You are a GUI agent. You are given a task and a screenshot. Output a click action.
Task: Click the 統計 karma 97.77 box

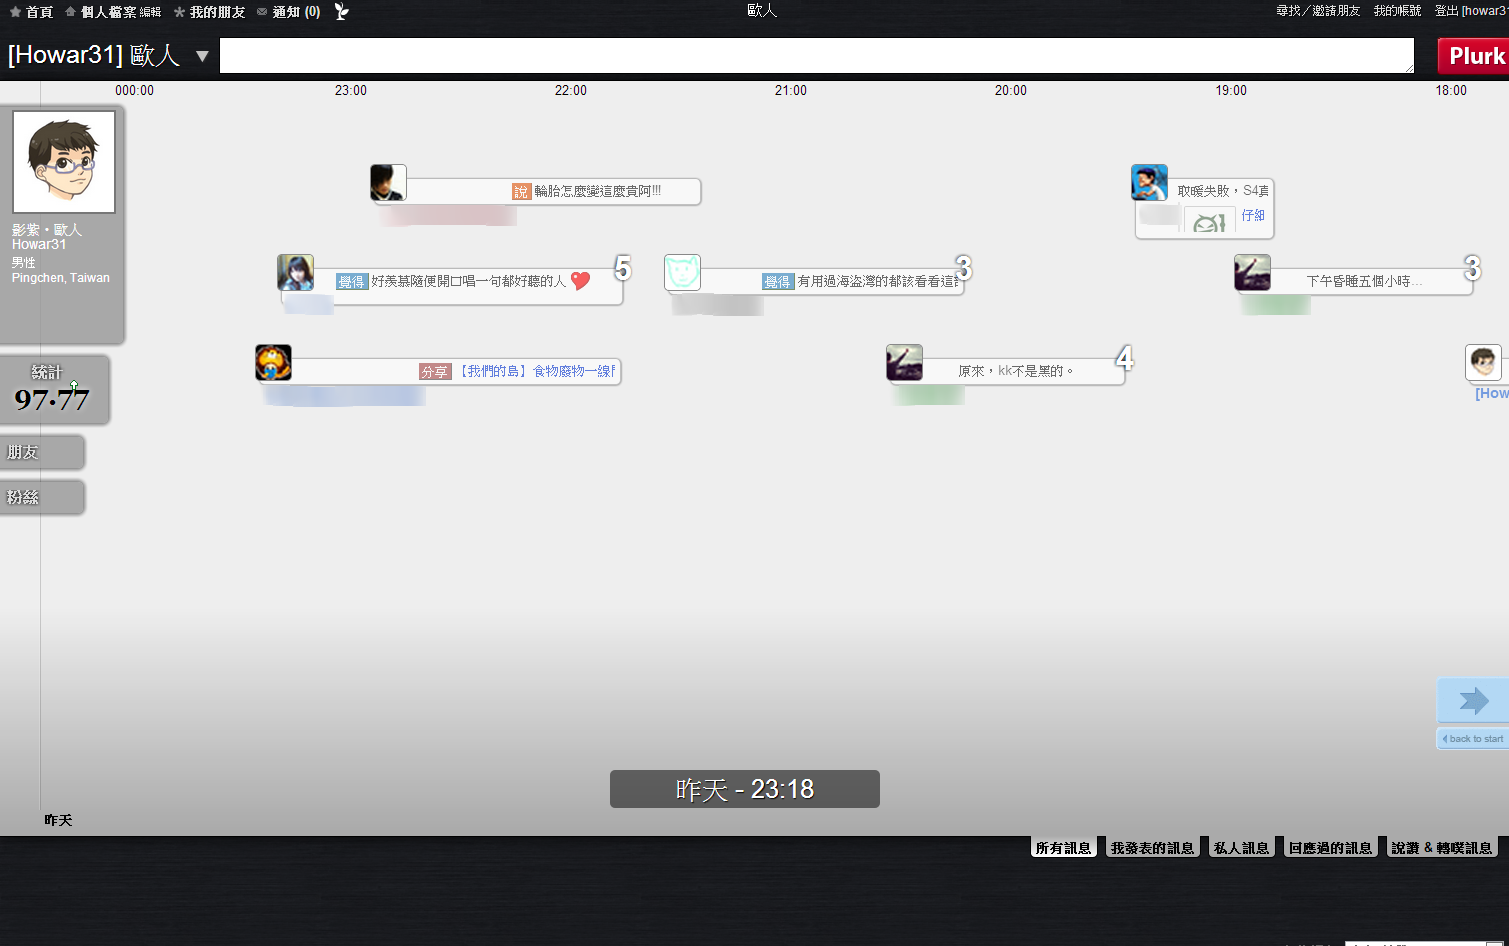pos(54,390)
